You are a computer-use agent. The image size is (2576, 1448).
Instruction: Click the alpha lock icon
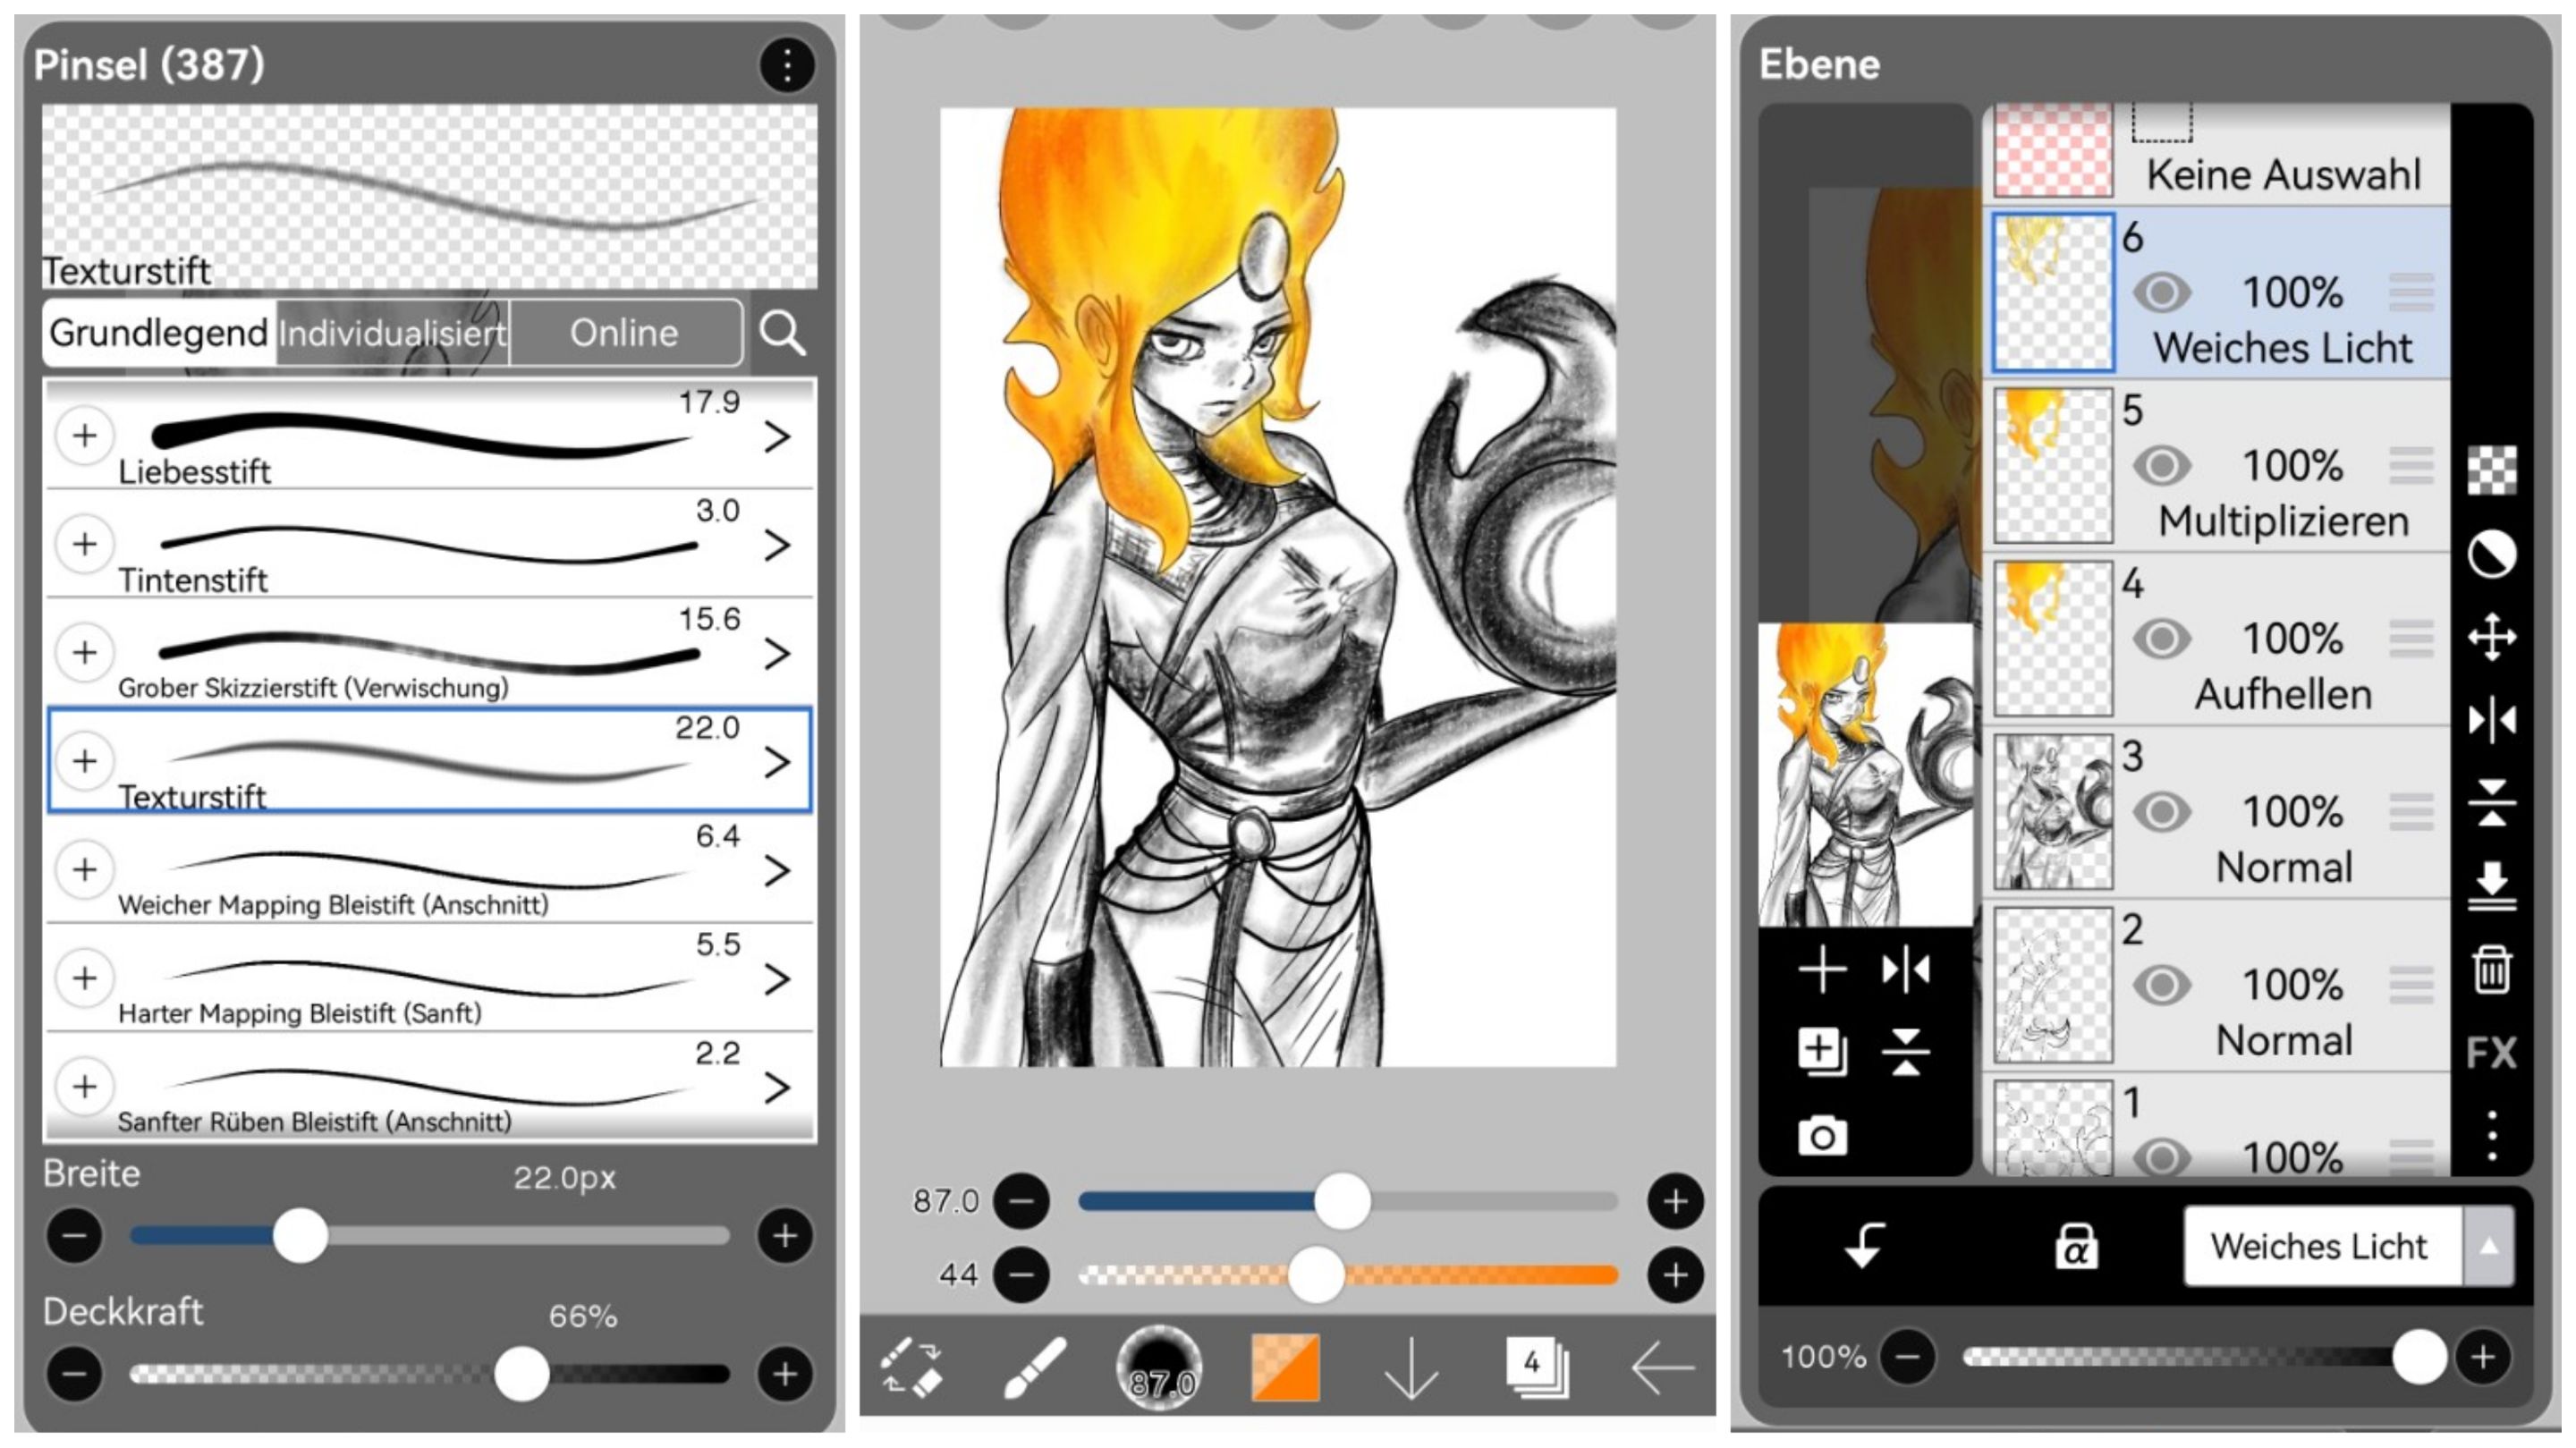pyautogui.click(x=2076, y=1246)
